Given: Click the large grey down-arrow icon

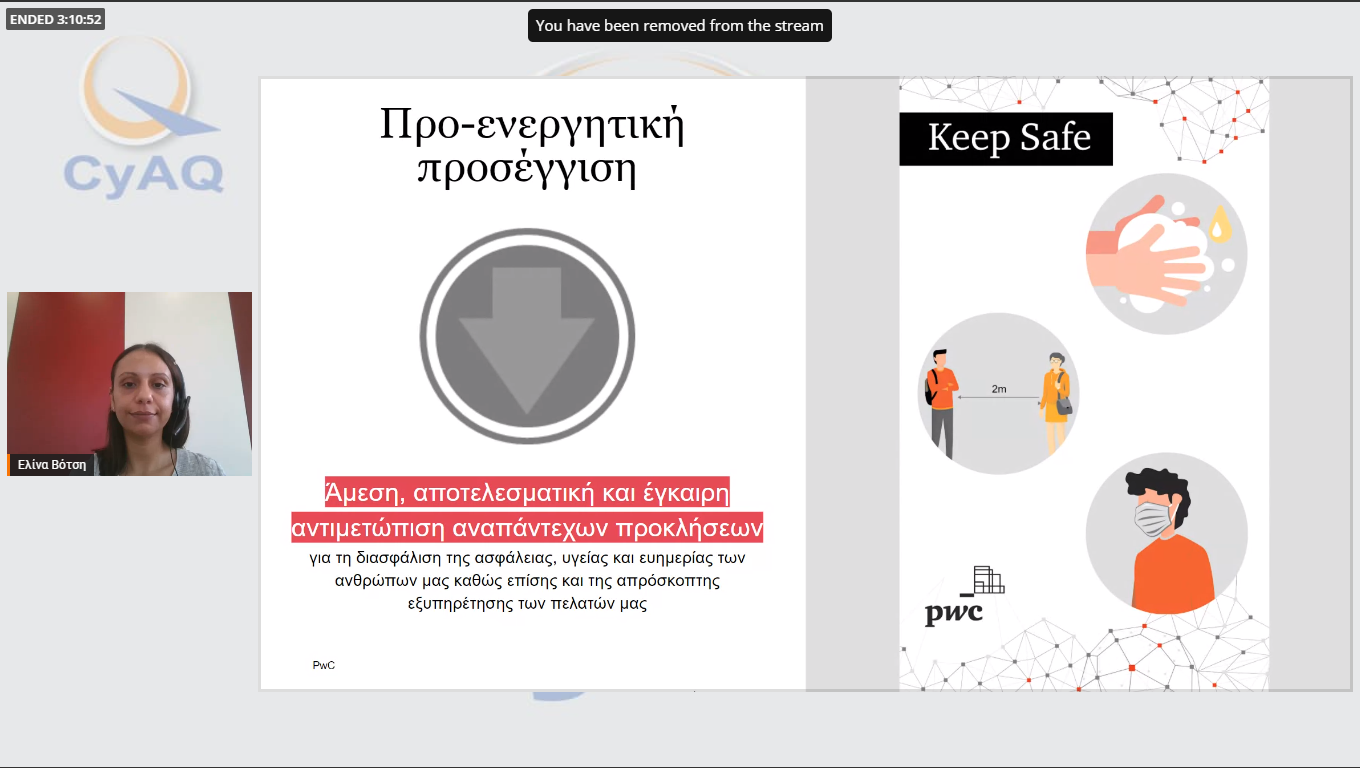Looking at the screenshot, I should (527, 337).
